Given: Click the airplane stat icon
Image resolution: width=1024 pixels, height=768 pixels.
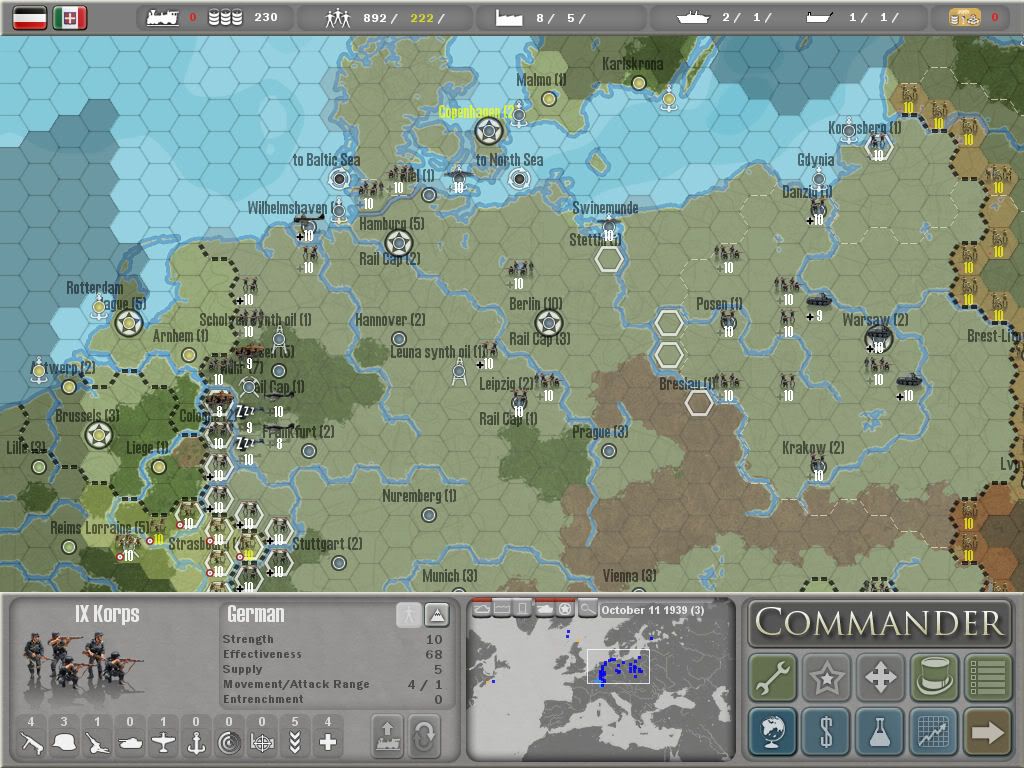Looking at the screenshot, I should [163, 743].
